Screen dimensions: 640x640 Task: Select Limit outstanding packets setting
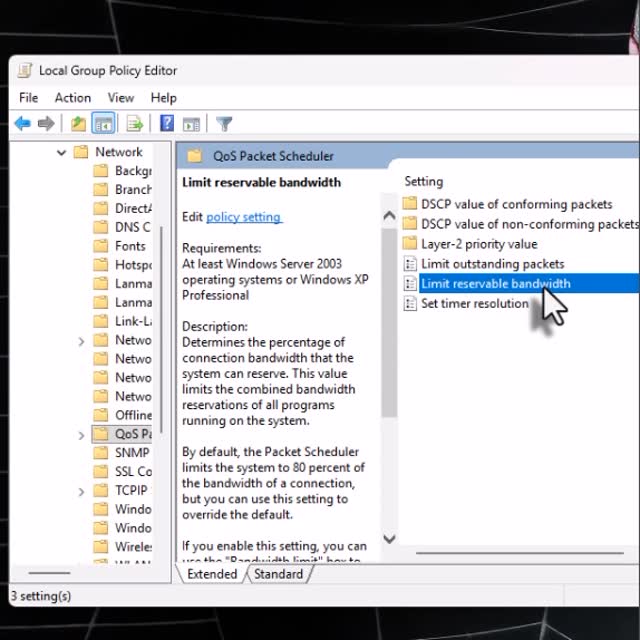493,264
